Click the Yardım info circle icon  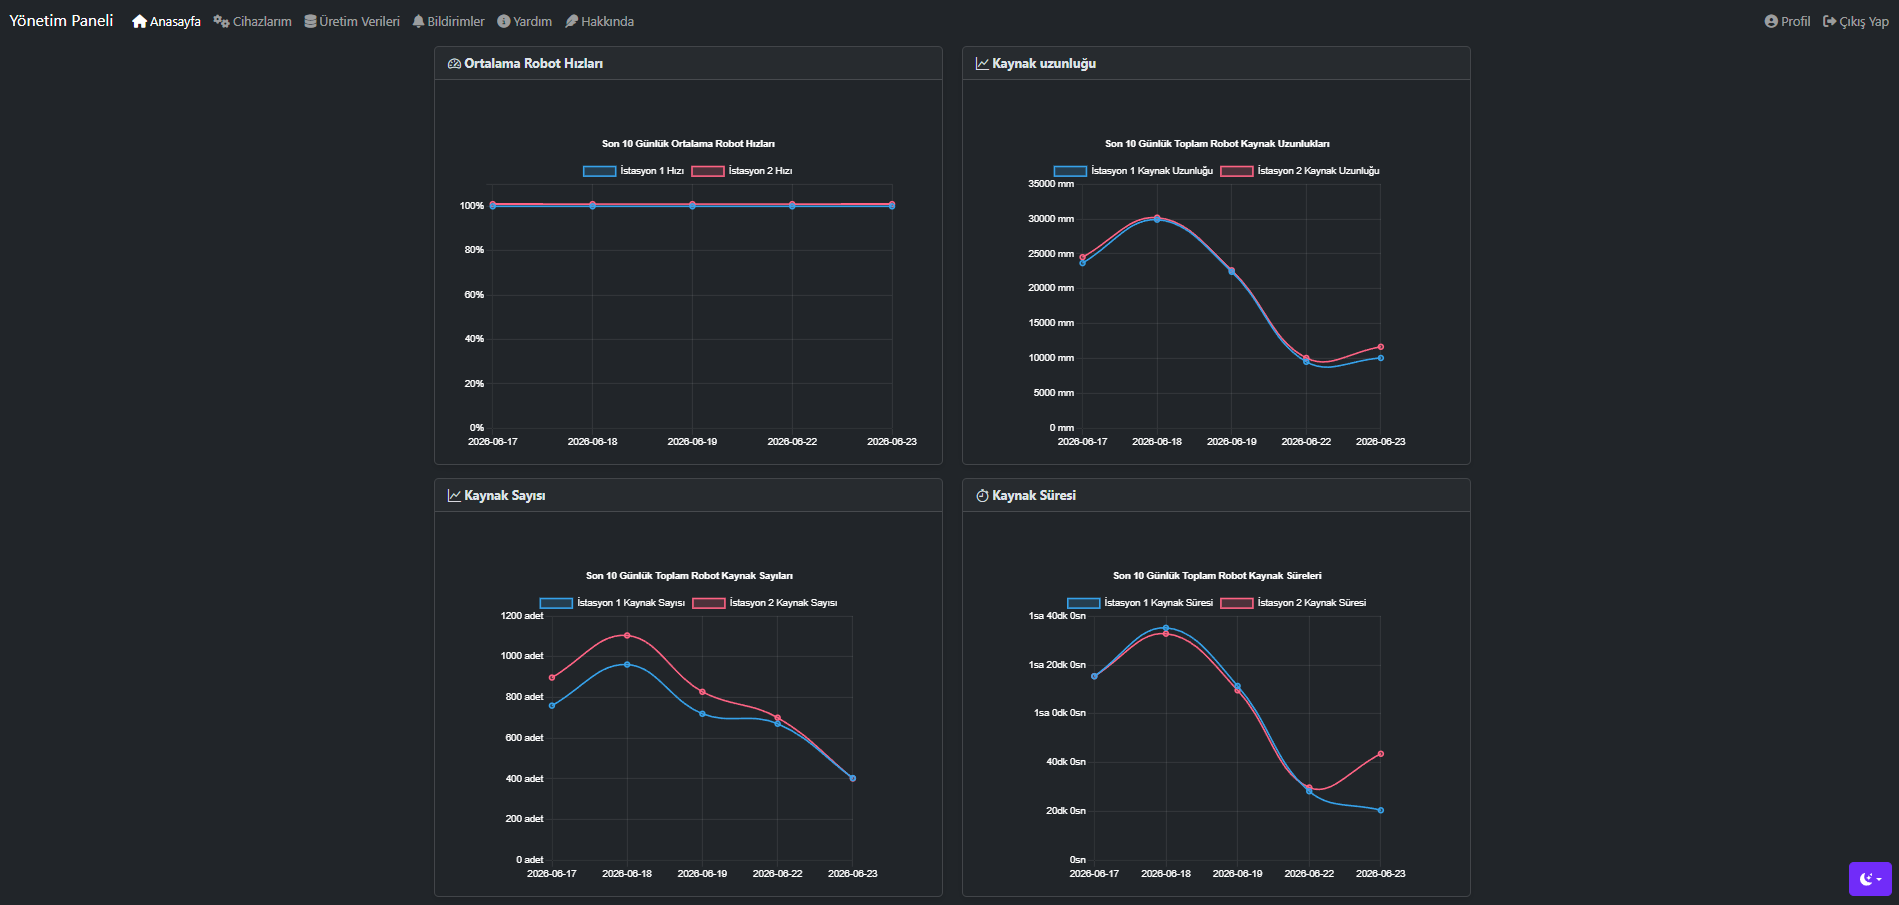tap(503, 21)
